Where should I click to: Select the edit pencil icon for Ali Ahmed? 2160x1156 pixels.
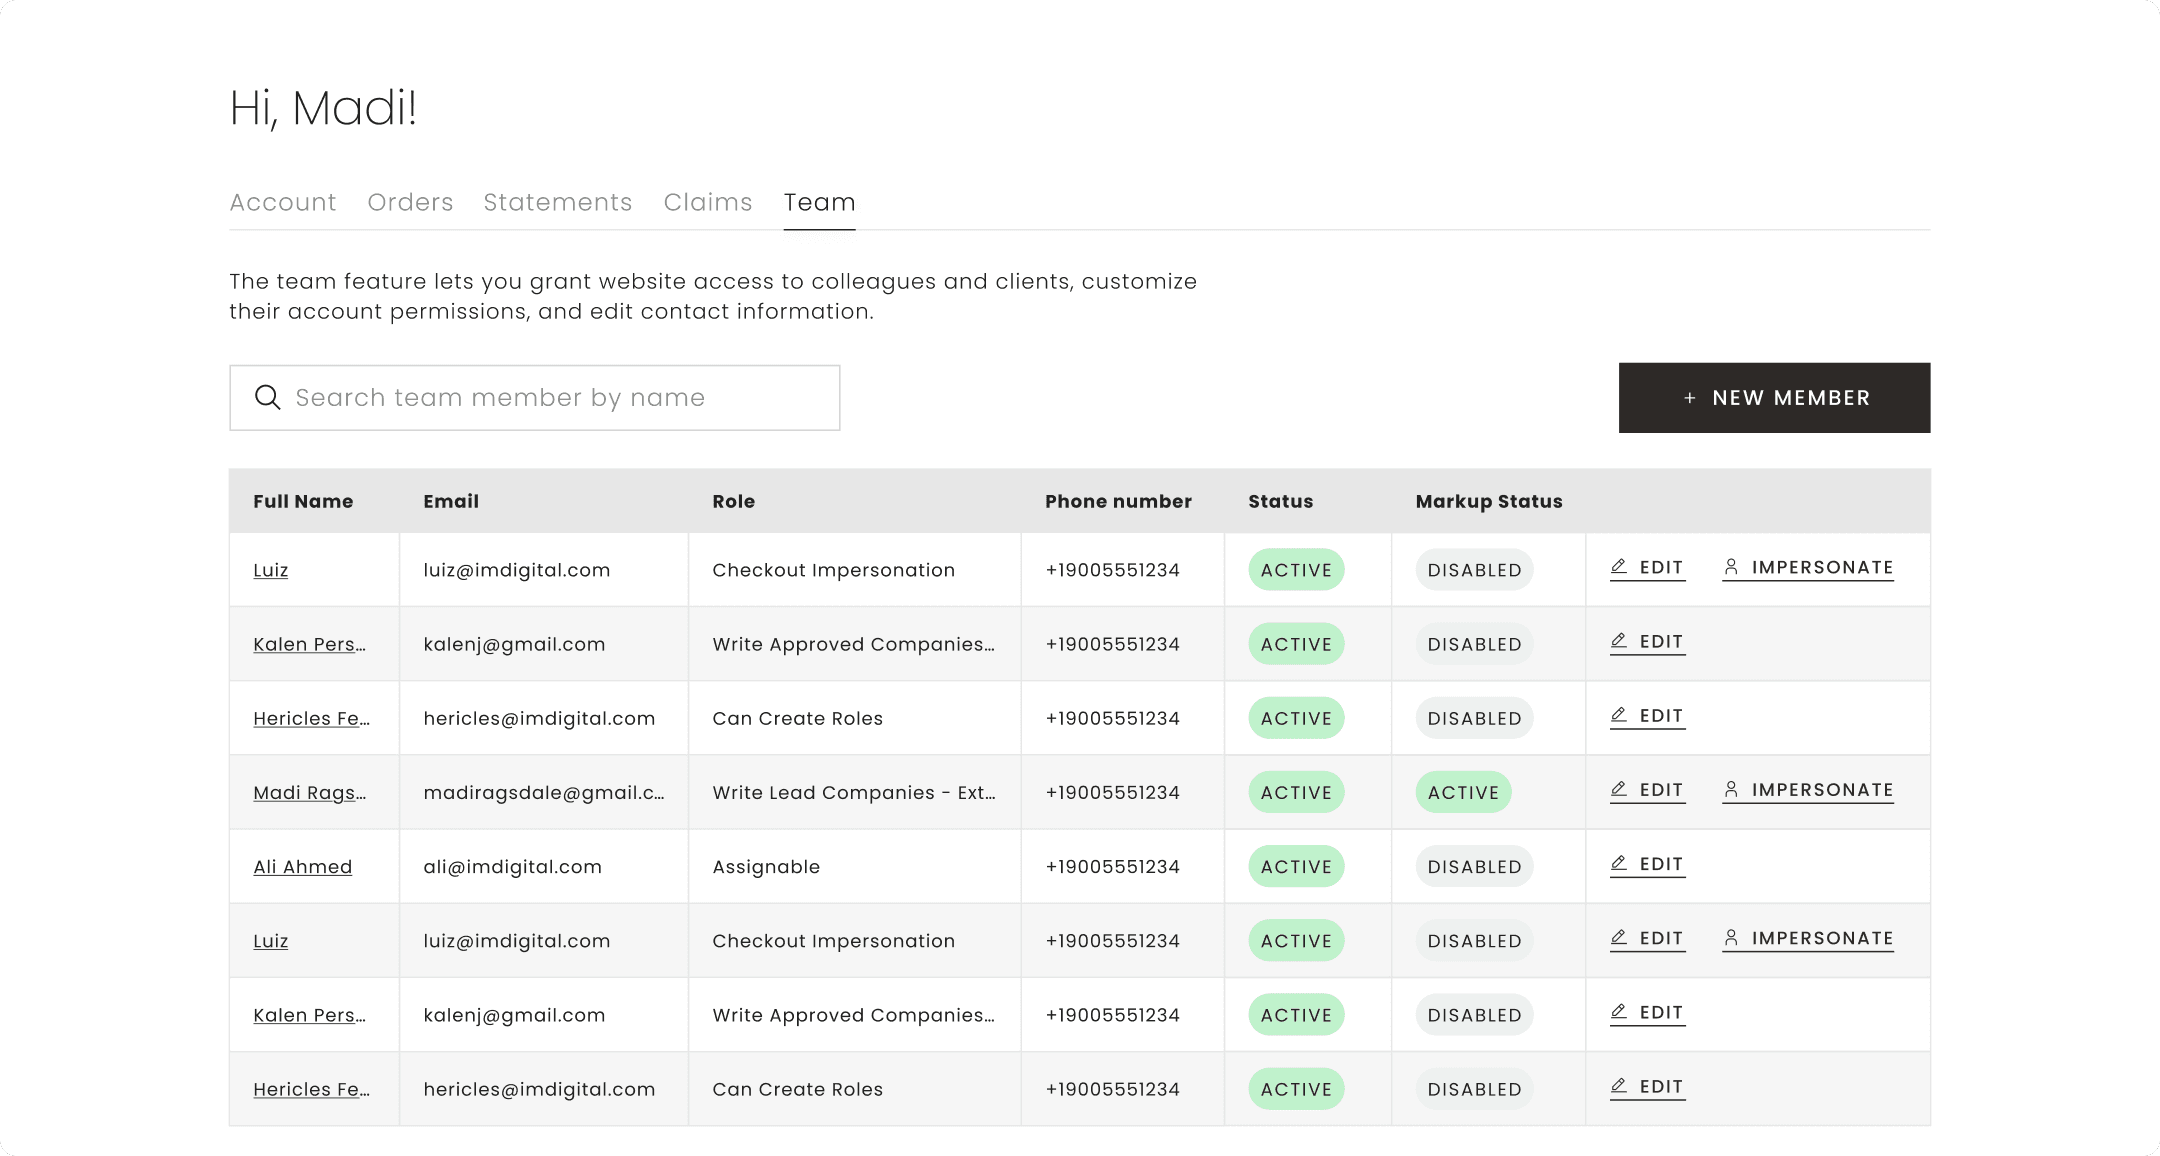tap(1620, 863)
